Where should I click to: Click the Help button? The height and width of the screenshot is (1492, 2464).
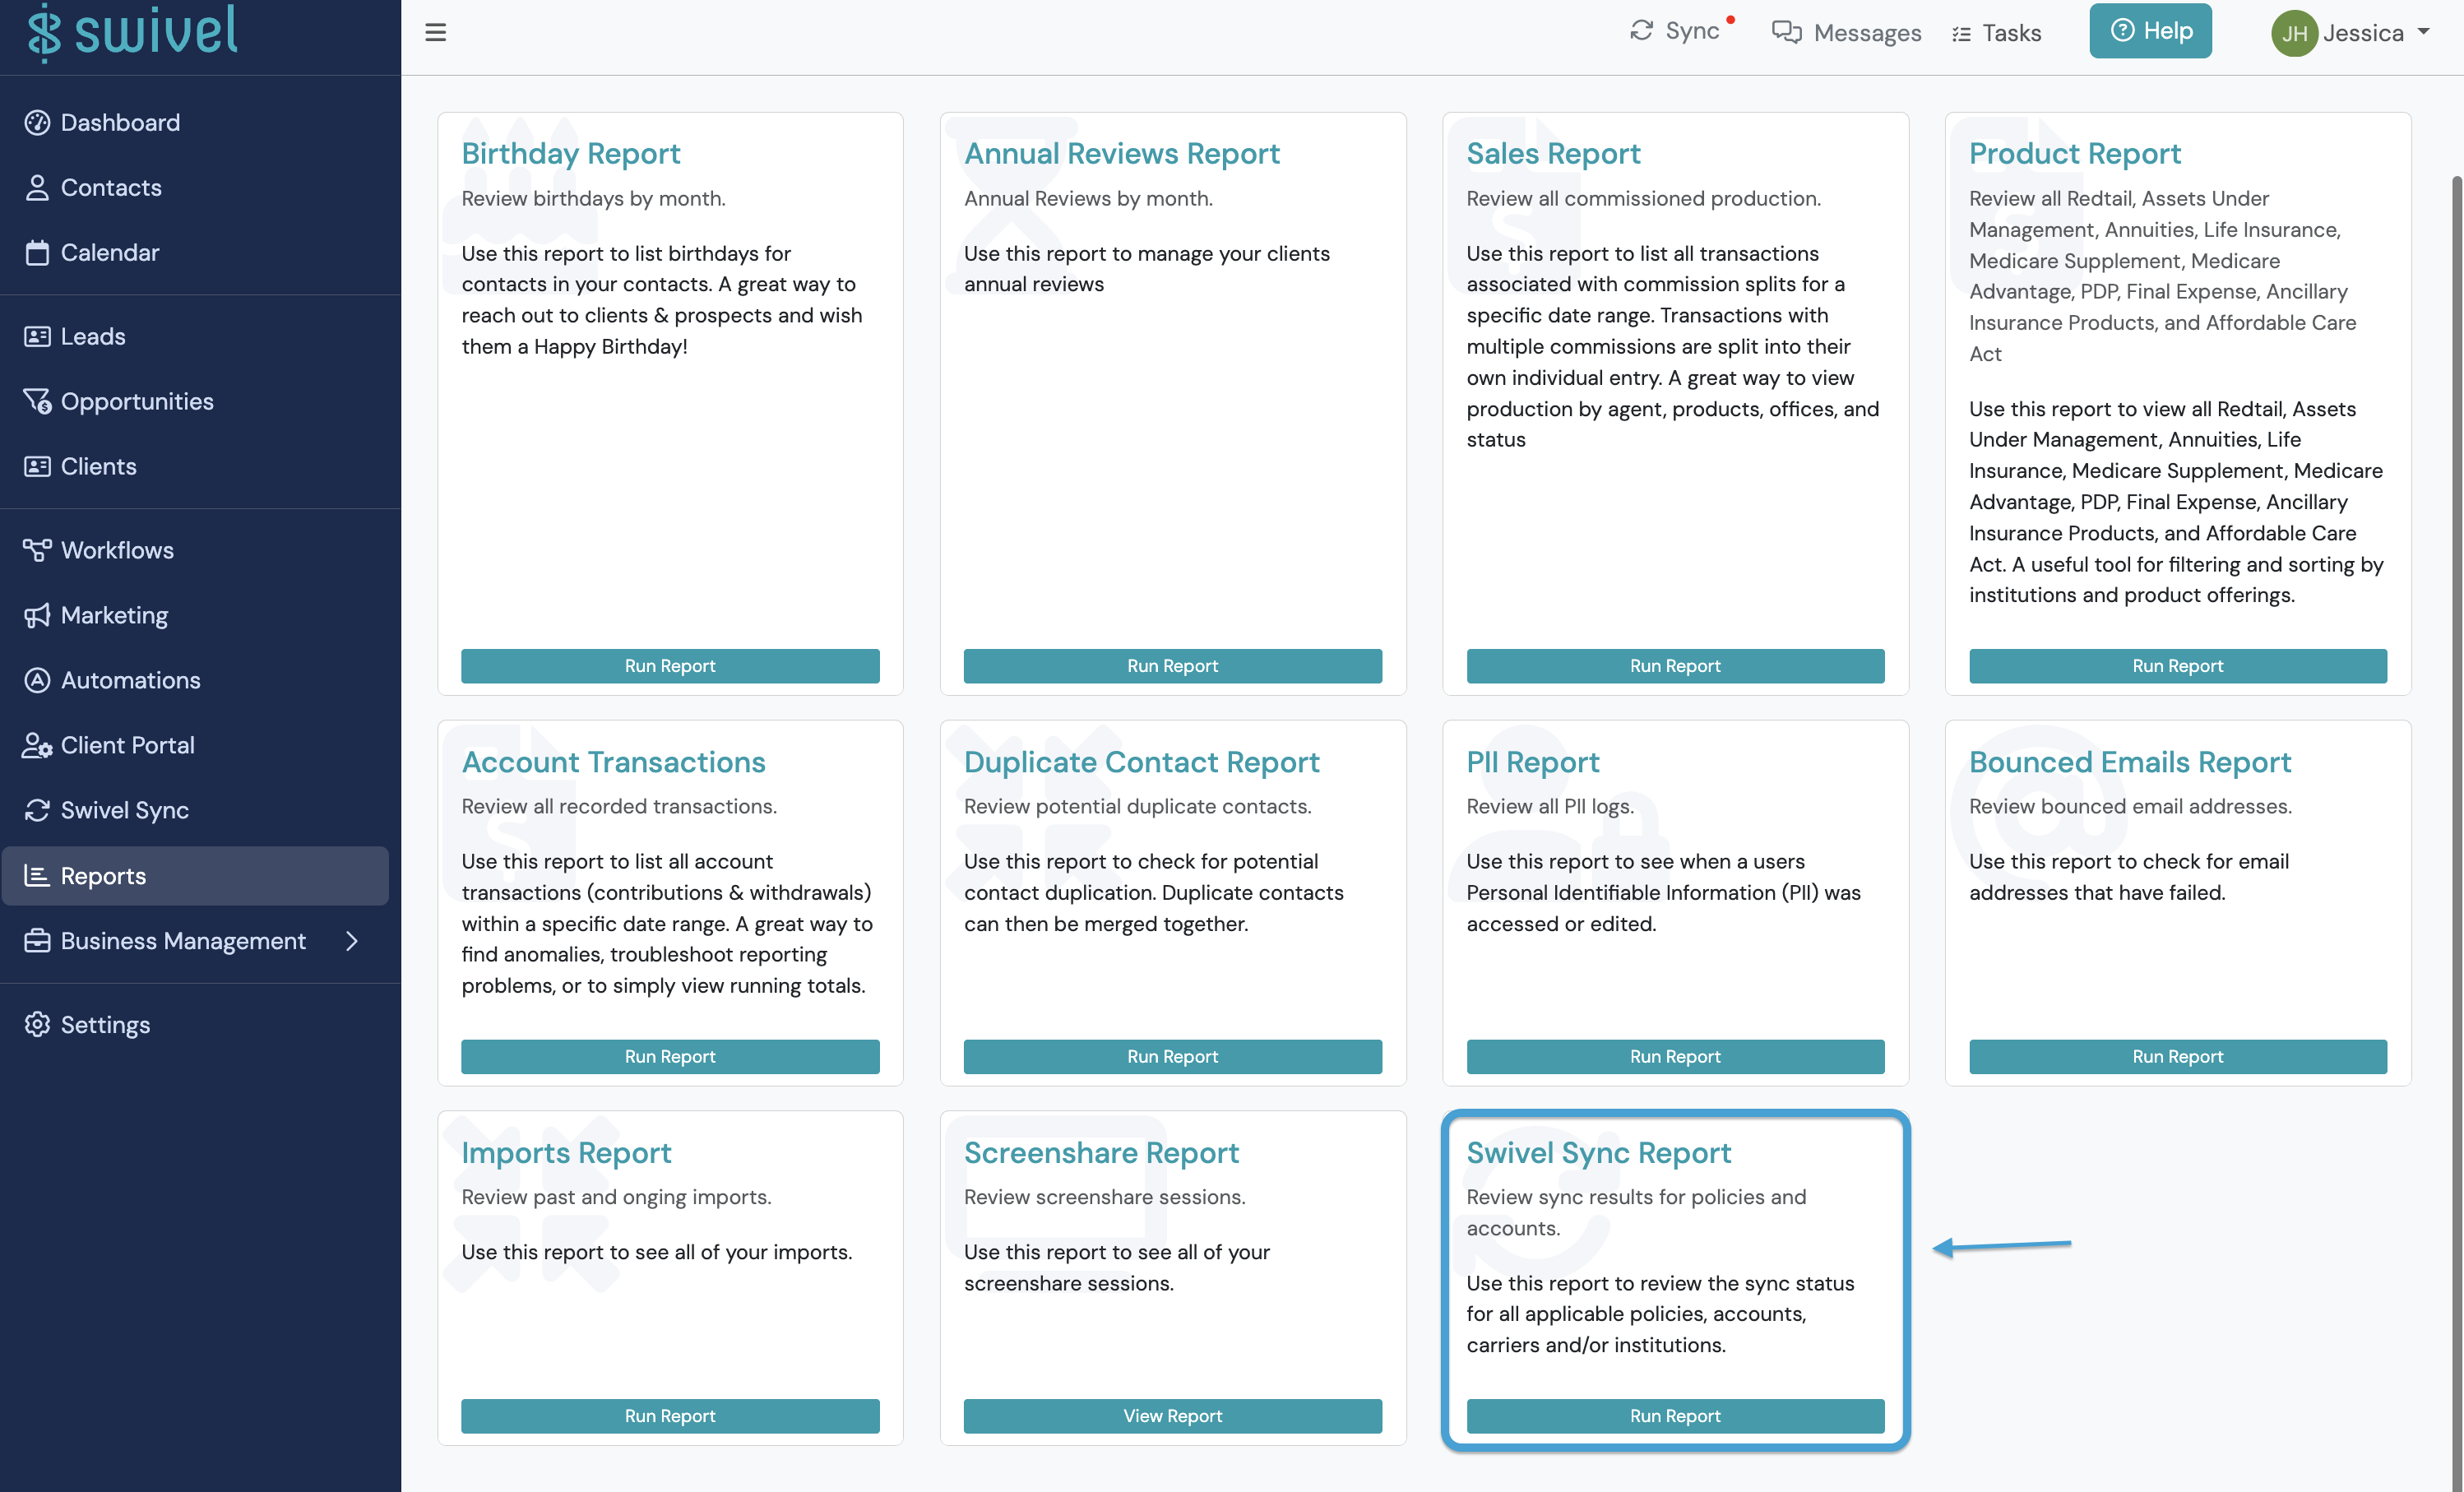[2150, 31]
